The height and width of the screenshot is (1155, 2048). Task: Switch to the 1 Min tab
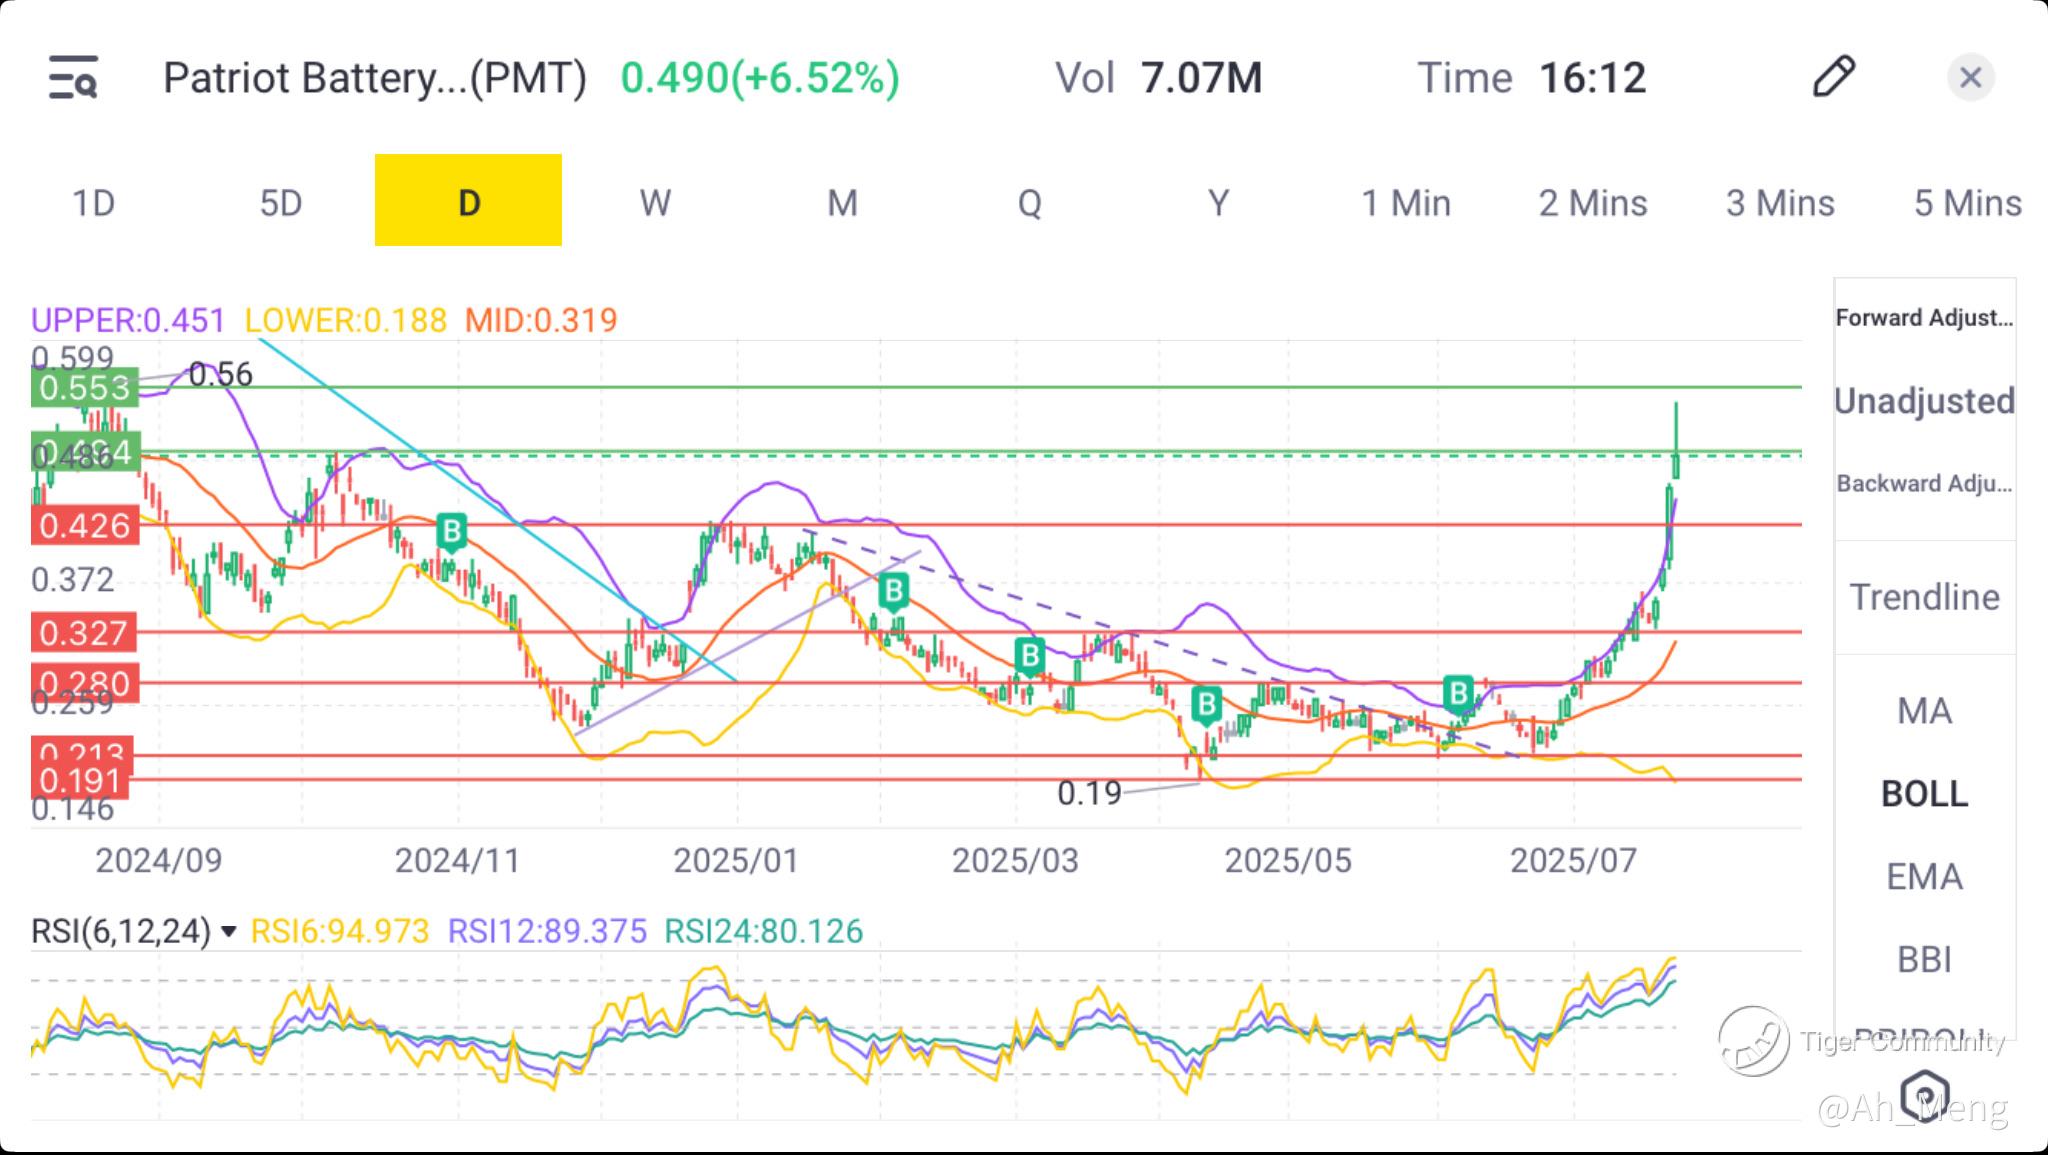click(1405, 203)
